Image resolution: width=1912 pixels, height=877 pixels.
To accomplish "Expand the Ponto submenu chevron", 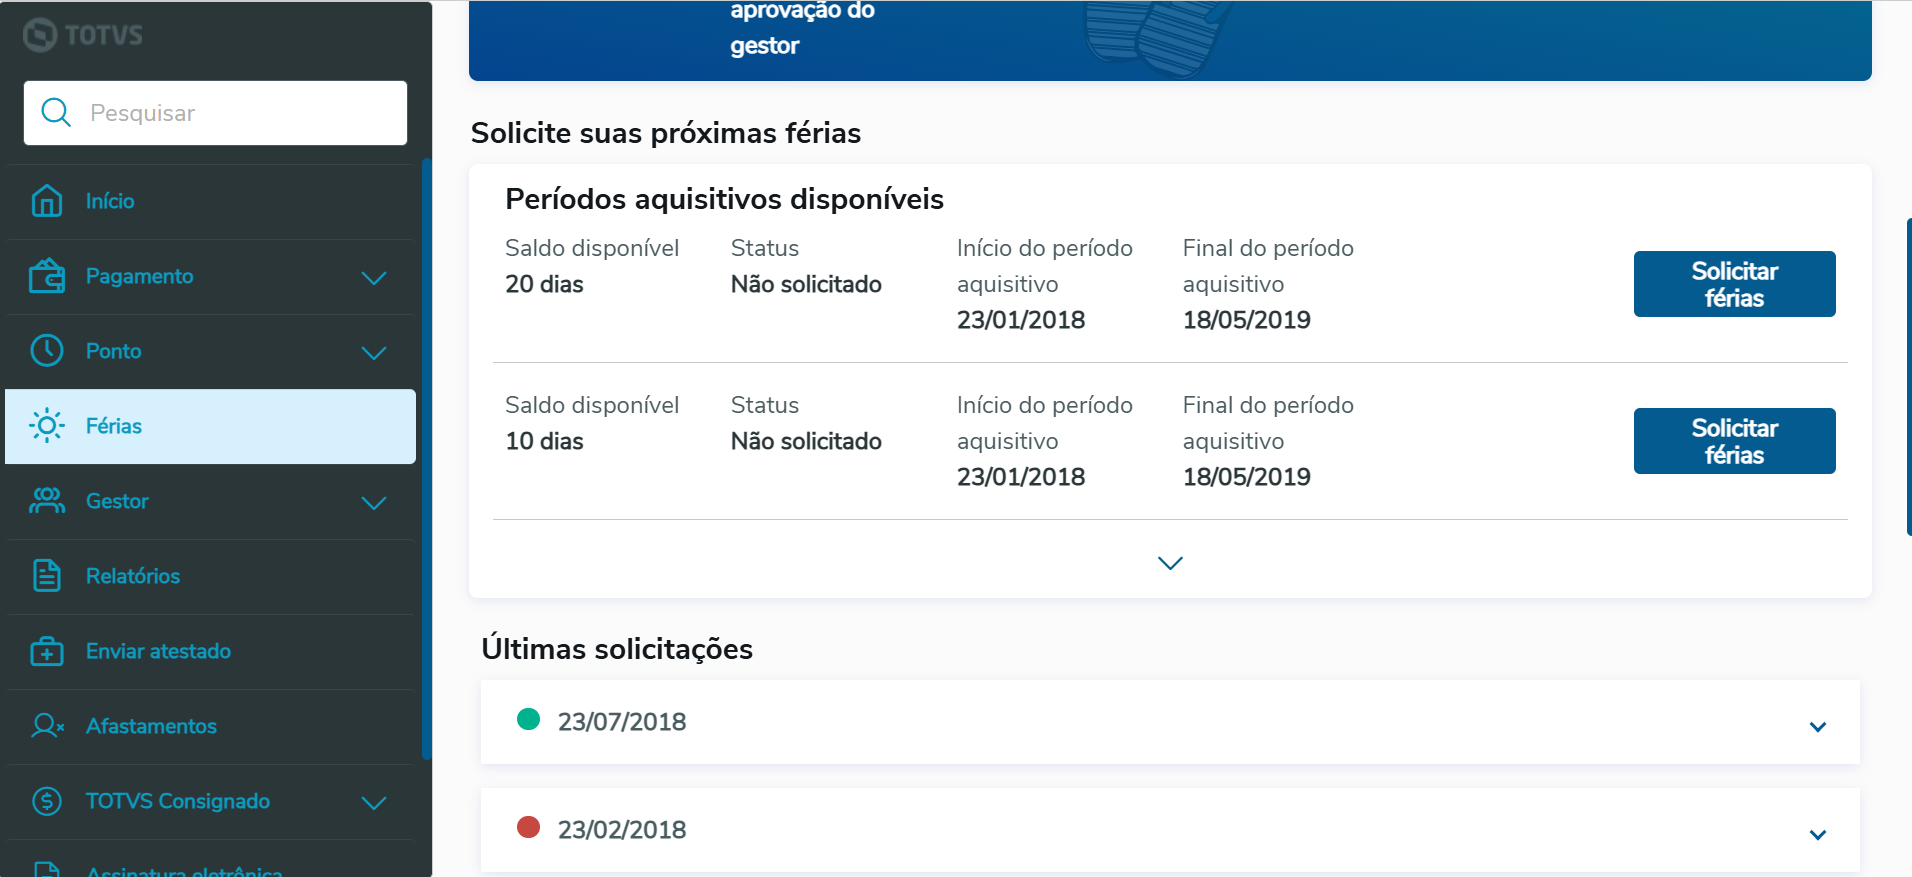I will pos(374,353).
